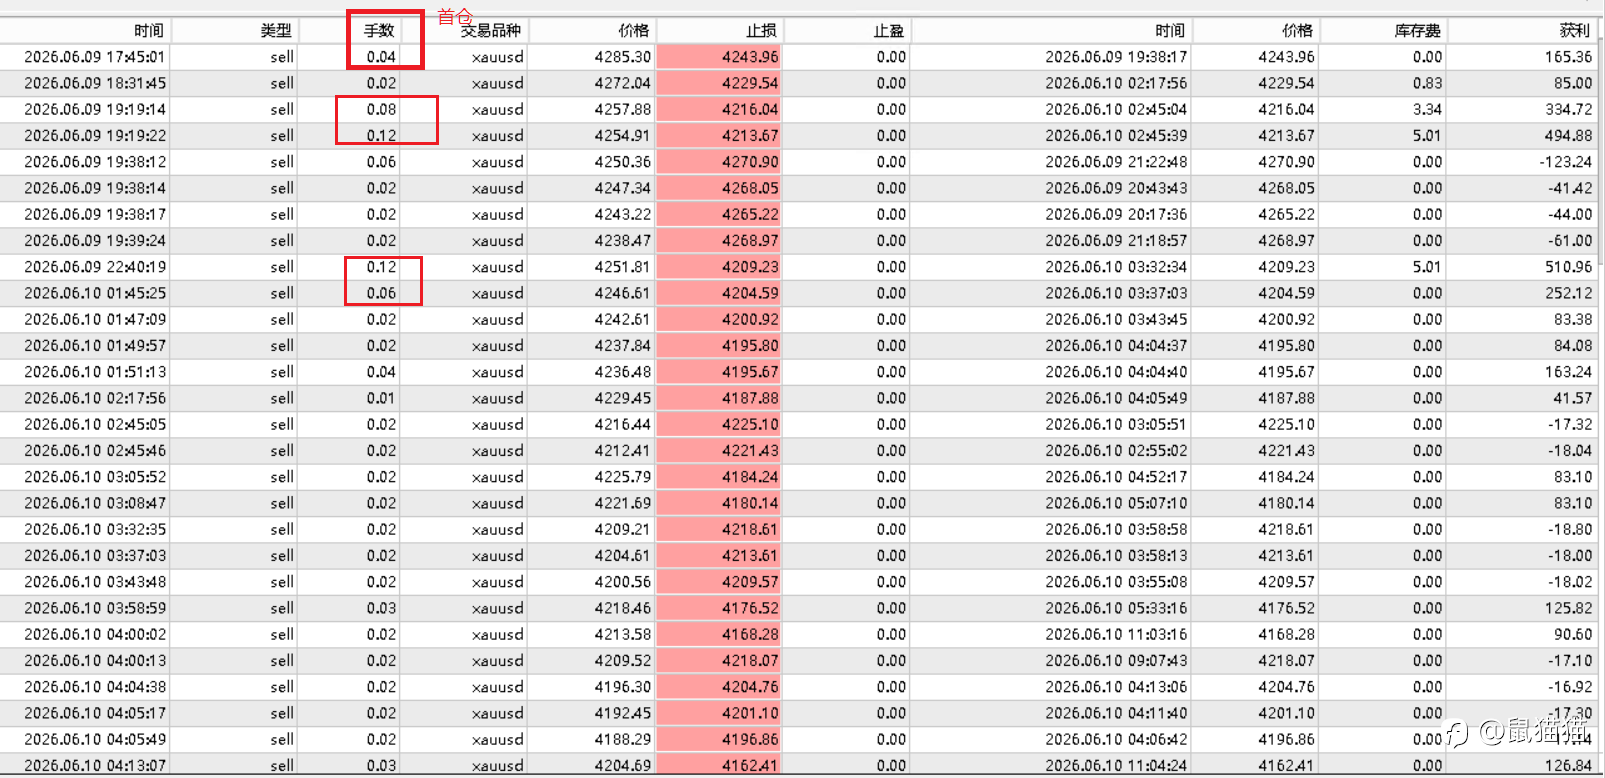The height and width of the screenshot is (778, 1605).
Task: Click the 手数 column header
Action: point(379,31)
